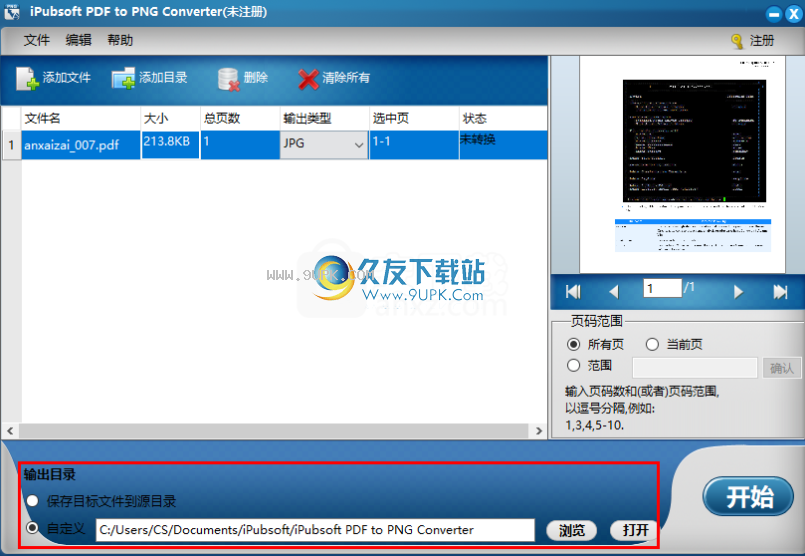This screenshot has height=556, width=805.
Task: Click the total pages cell of anxaizai_007.pdf
Action: [240, 145]
